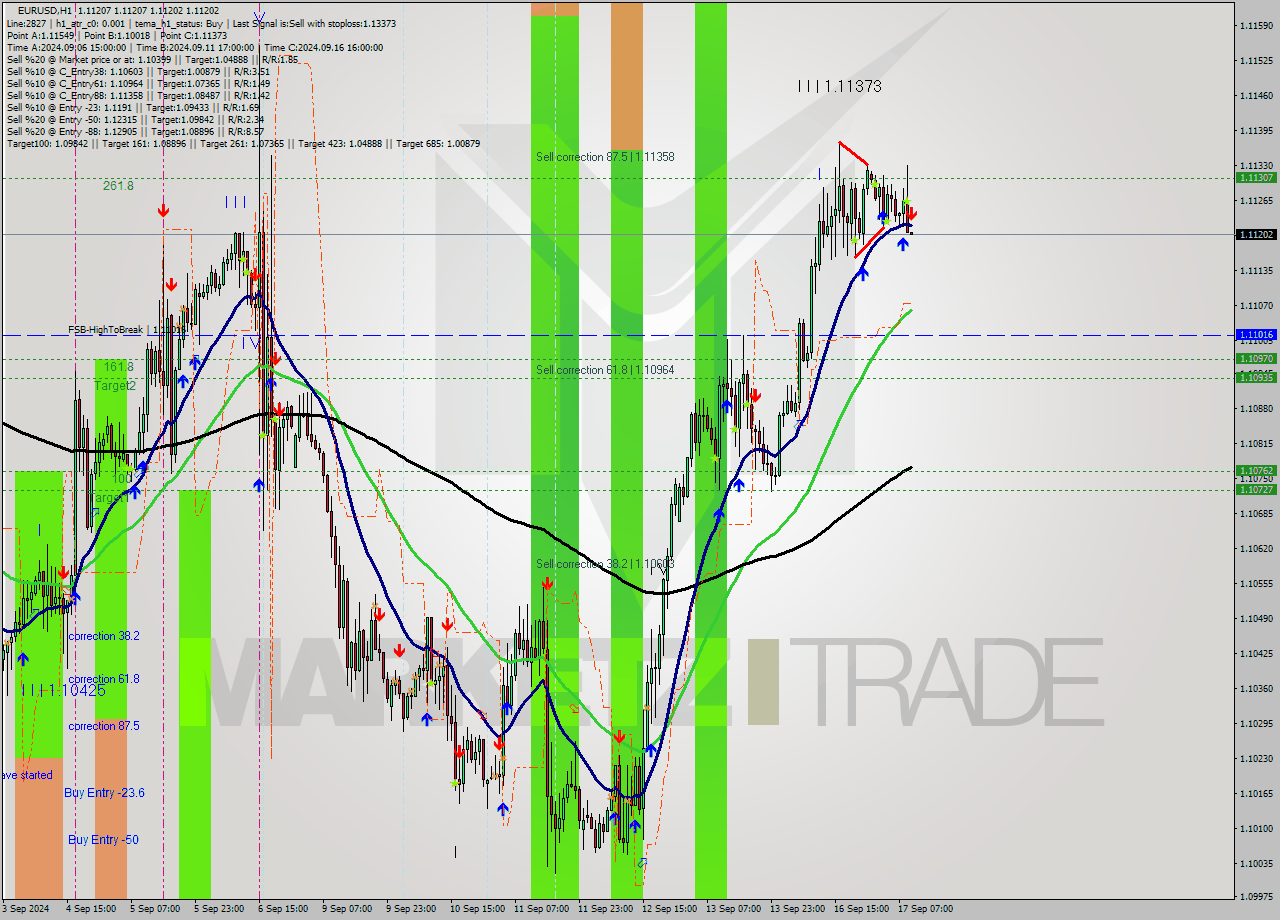Click the 'Sell %20 @ Entry -50' row
The height and width of the screenshot is (920, 1280).
(135, 119)
